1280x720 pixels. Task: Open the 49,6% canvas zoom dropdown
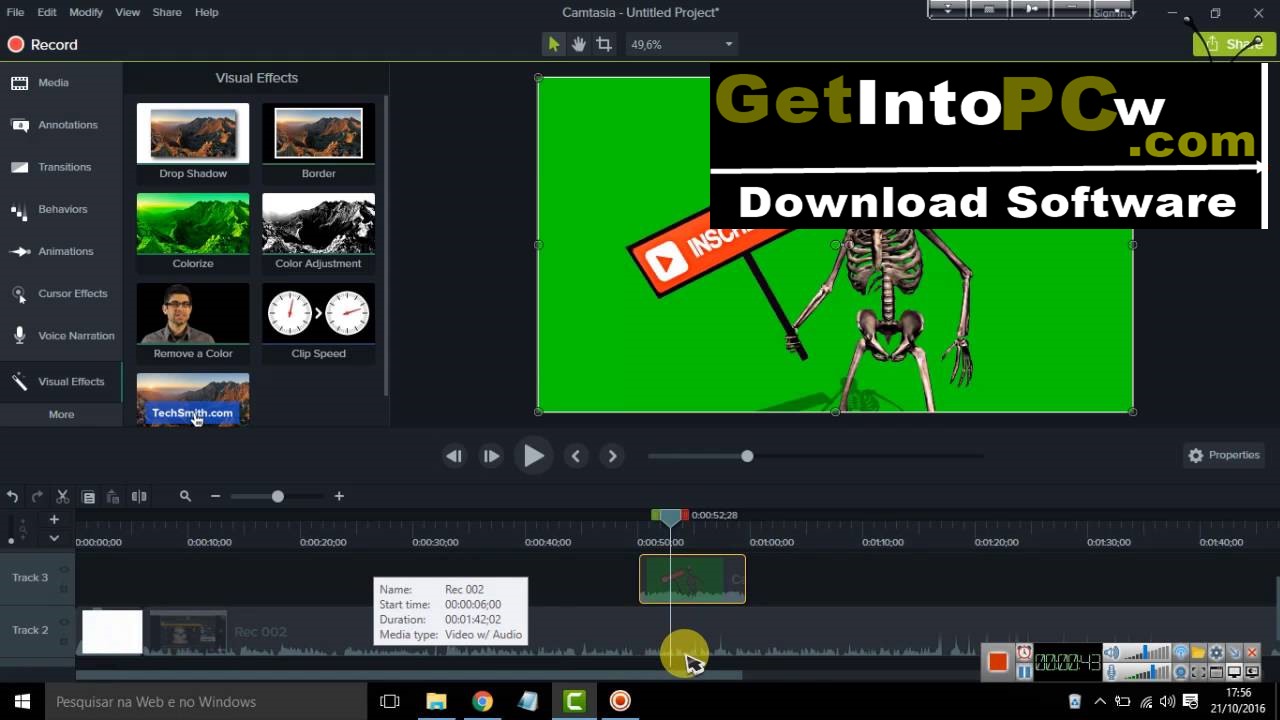coord(683,44)
